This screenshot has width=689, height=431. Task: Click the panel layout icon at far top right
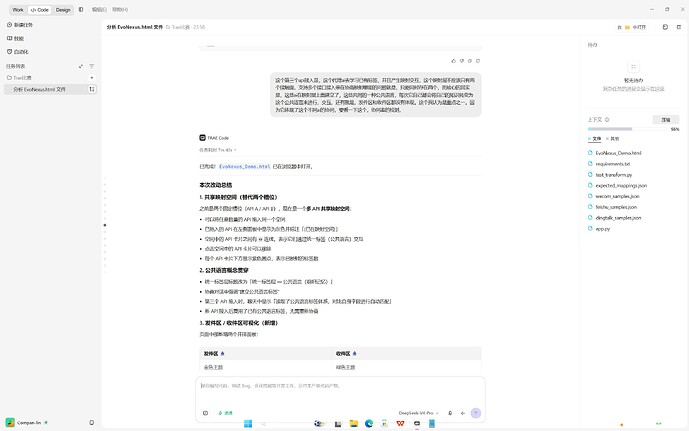pos(678,27)
